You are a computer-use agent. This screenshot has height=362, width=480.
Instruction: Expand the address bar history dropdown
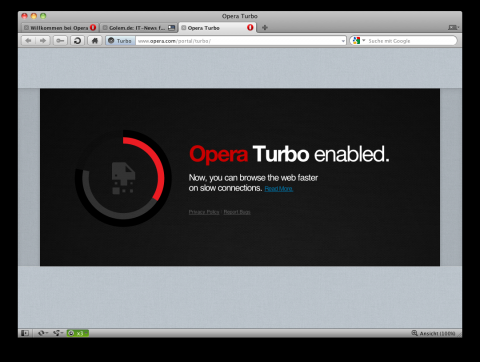click(x=343, y=41)
